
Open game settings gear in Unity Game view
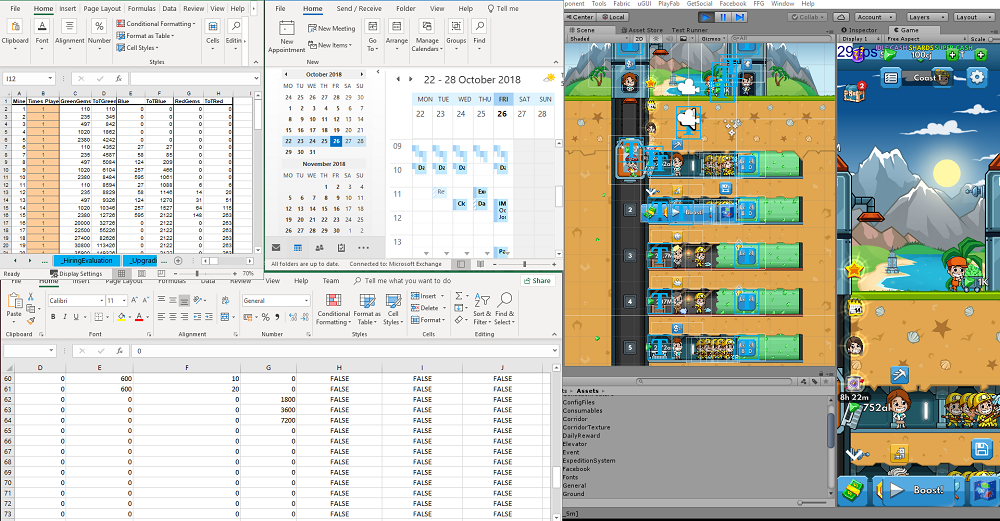[x=976, y=78]
